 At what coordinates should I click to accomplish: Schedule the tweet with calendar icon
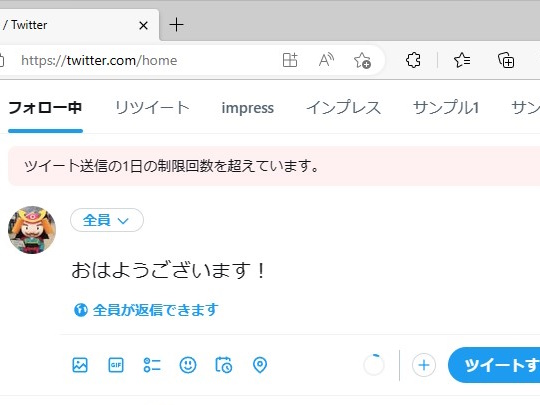point(224,365)
